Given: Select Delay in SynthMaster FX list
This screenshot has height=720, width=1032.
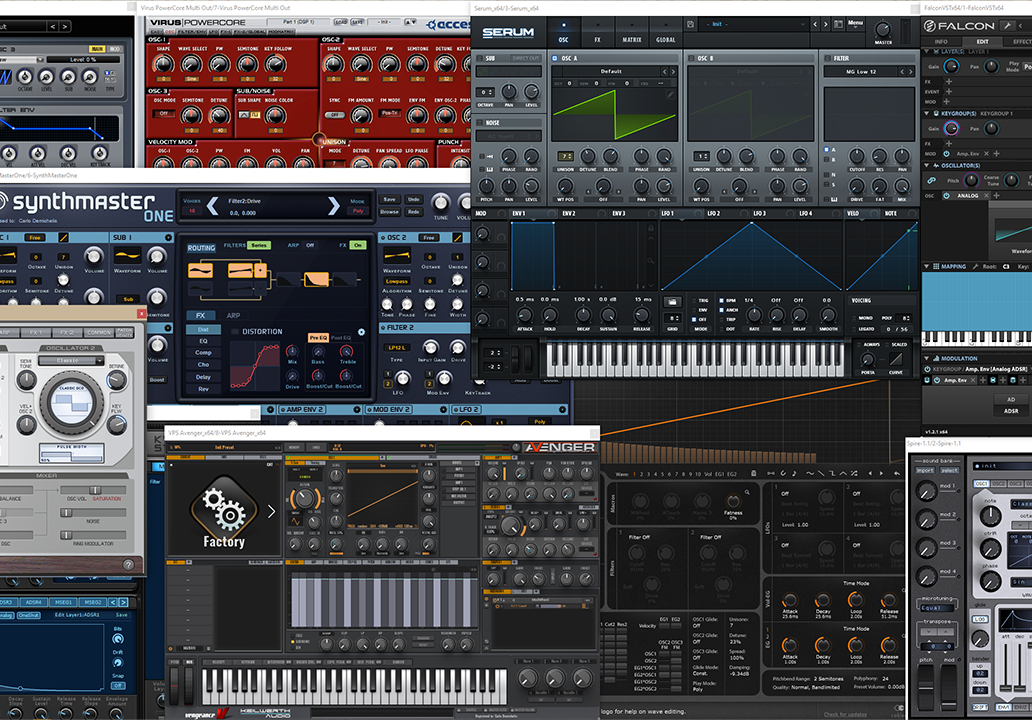Looking at the screenshot, I should (x=202, y=377).
